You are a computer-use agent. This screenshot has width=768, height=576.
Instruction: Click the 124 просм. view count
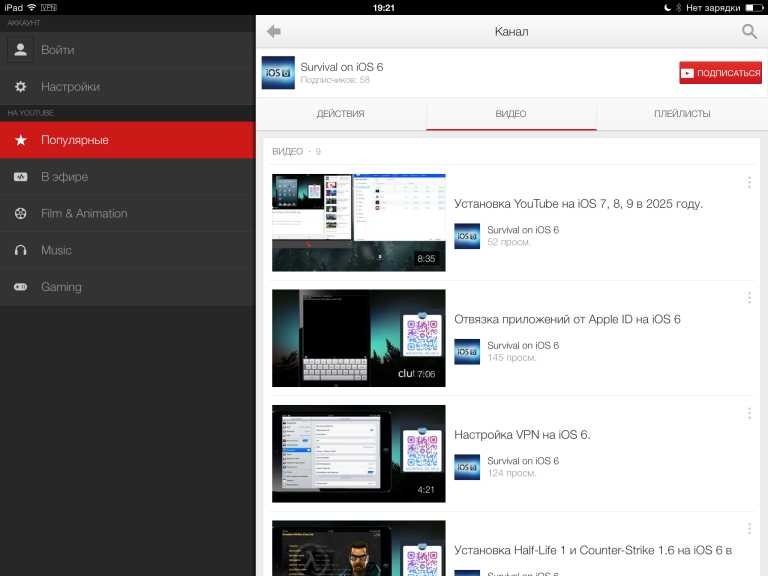[511, 473]
